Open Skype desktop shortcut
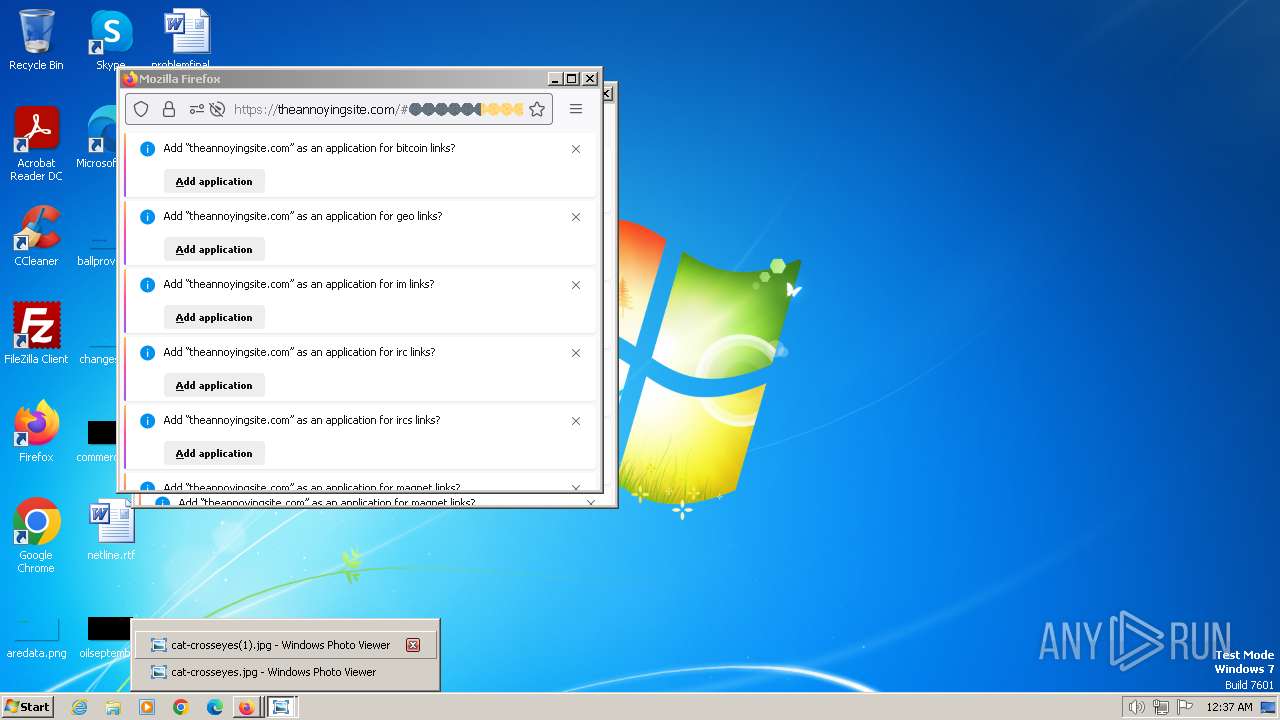The height and width of the screenshot is (720, 1280). (110, 40)
